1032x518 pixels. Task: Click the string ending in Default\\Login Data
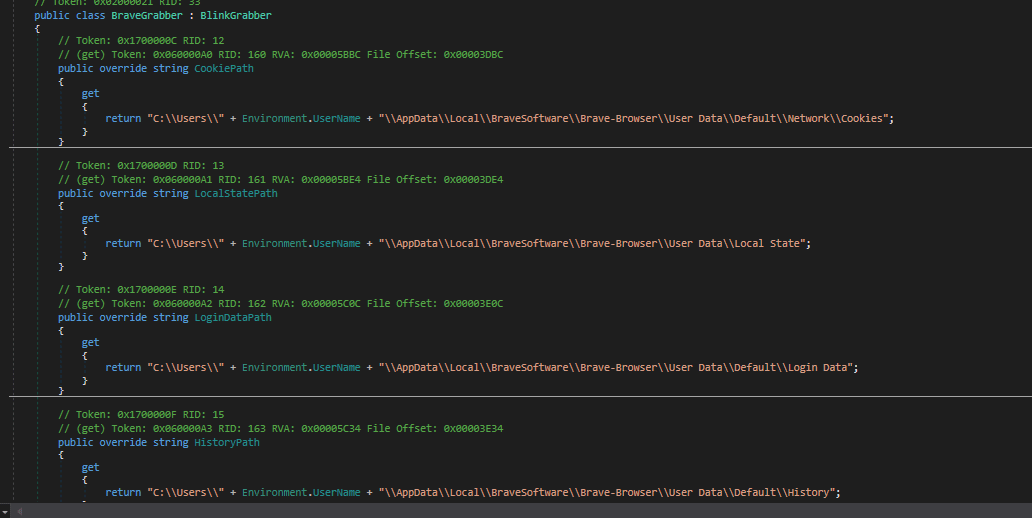click(615, 367)
